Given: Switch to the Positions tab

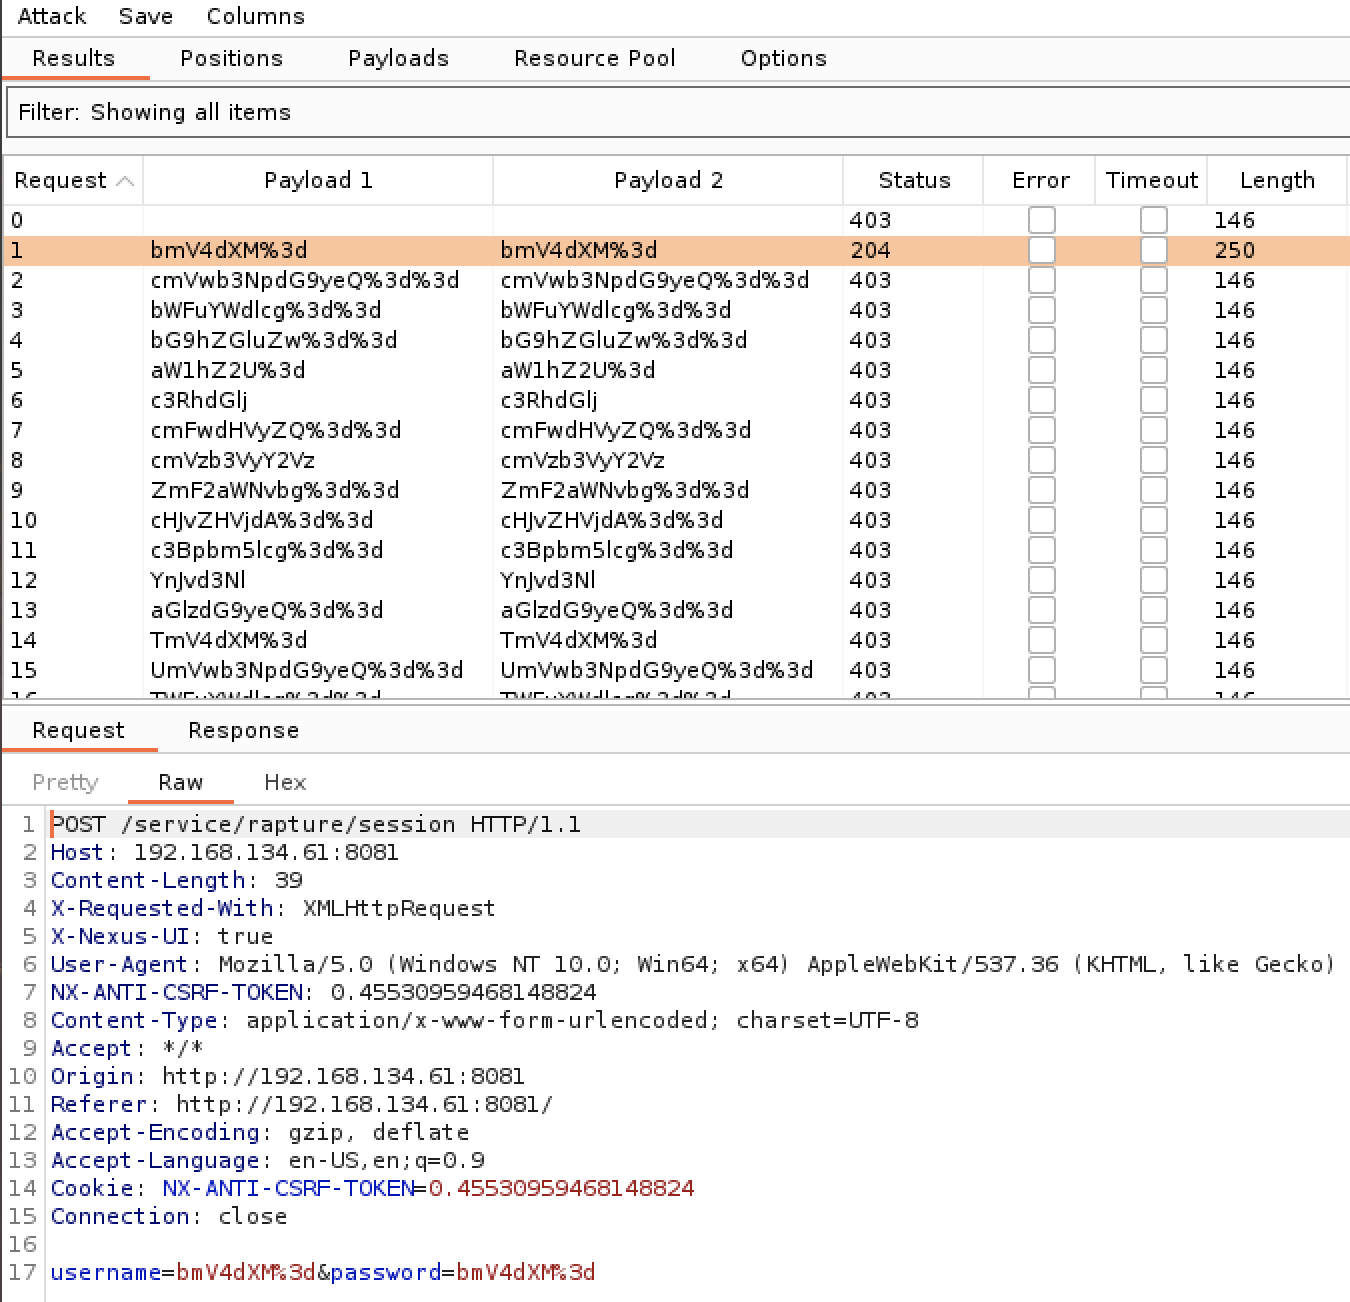Looking at the screenshot, I should tap(231, 58).
